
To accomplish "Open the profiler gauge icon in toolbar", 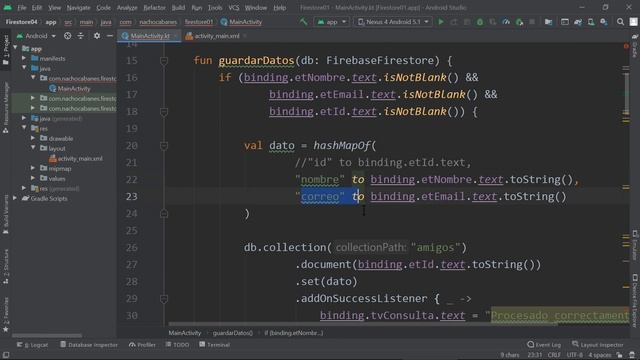I will click(x=506, y=22).
